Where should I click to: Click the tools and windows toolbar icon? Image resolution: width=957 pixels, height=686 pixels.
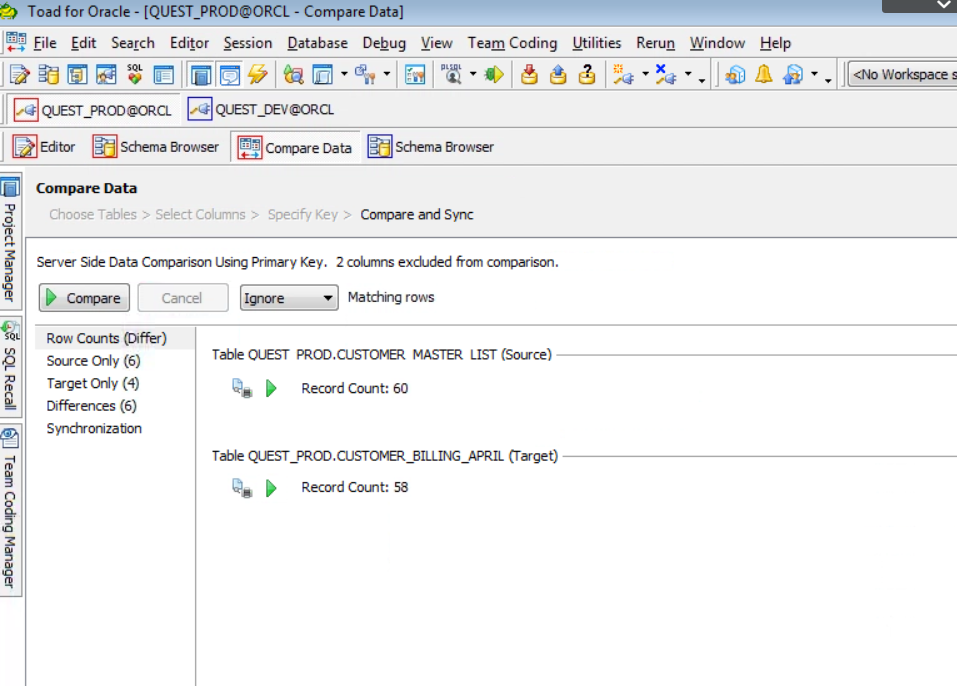click(365, 74)
